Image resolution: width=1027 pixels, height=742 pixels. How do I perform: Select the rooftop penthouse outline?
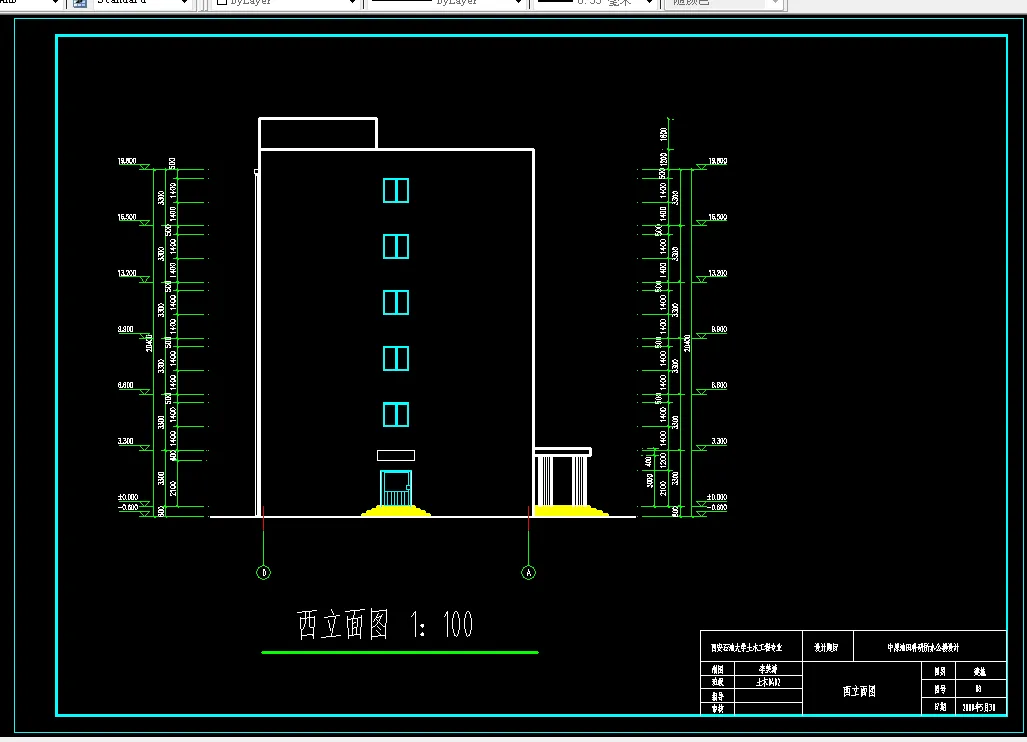[318, 134]
